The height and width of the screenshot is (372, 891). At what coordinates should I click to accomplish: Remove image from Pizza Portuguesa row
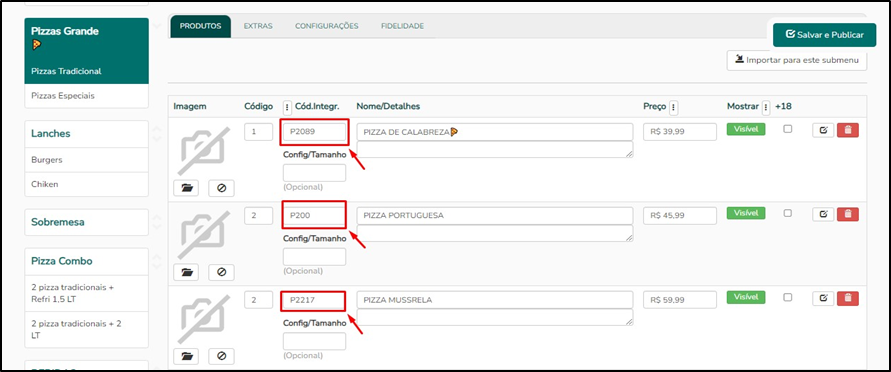point(221,272)
